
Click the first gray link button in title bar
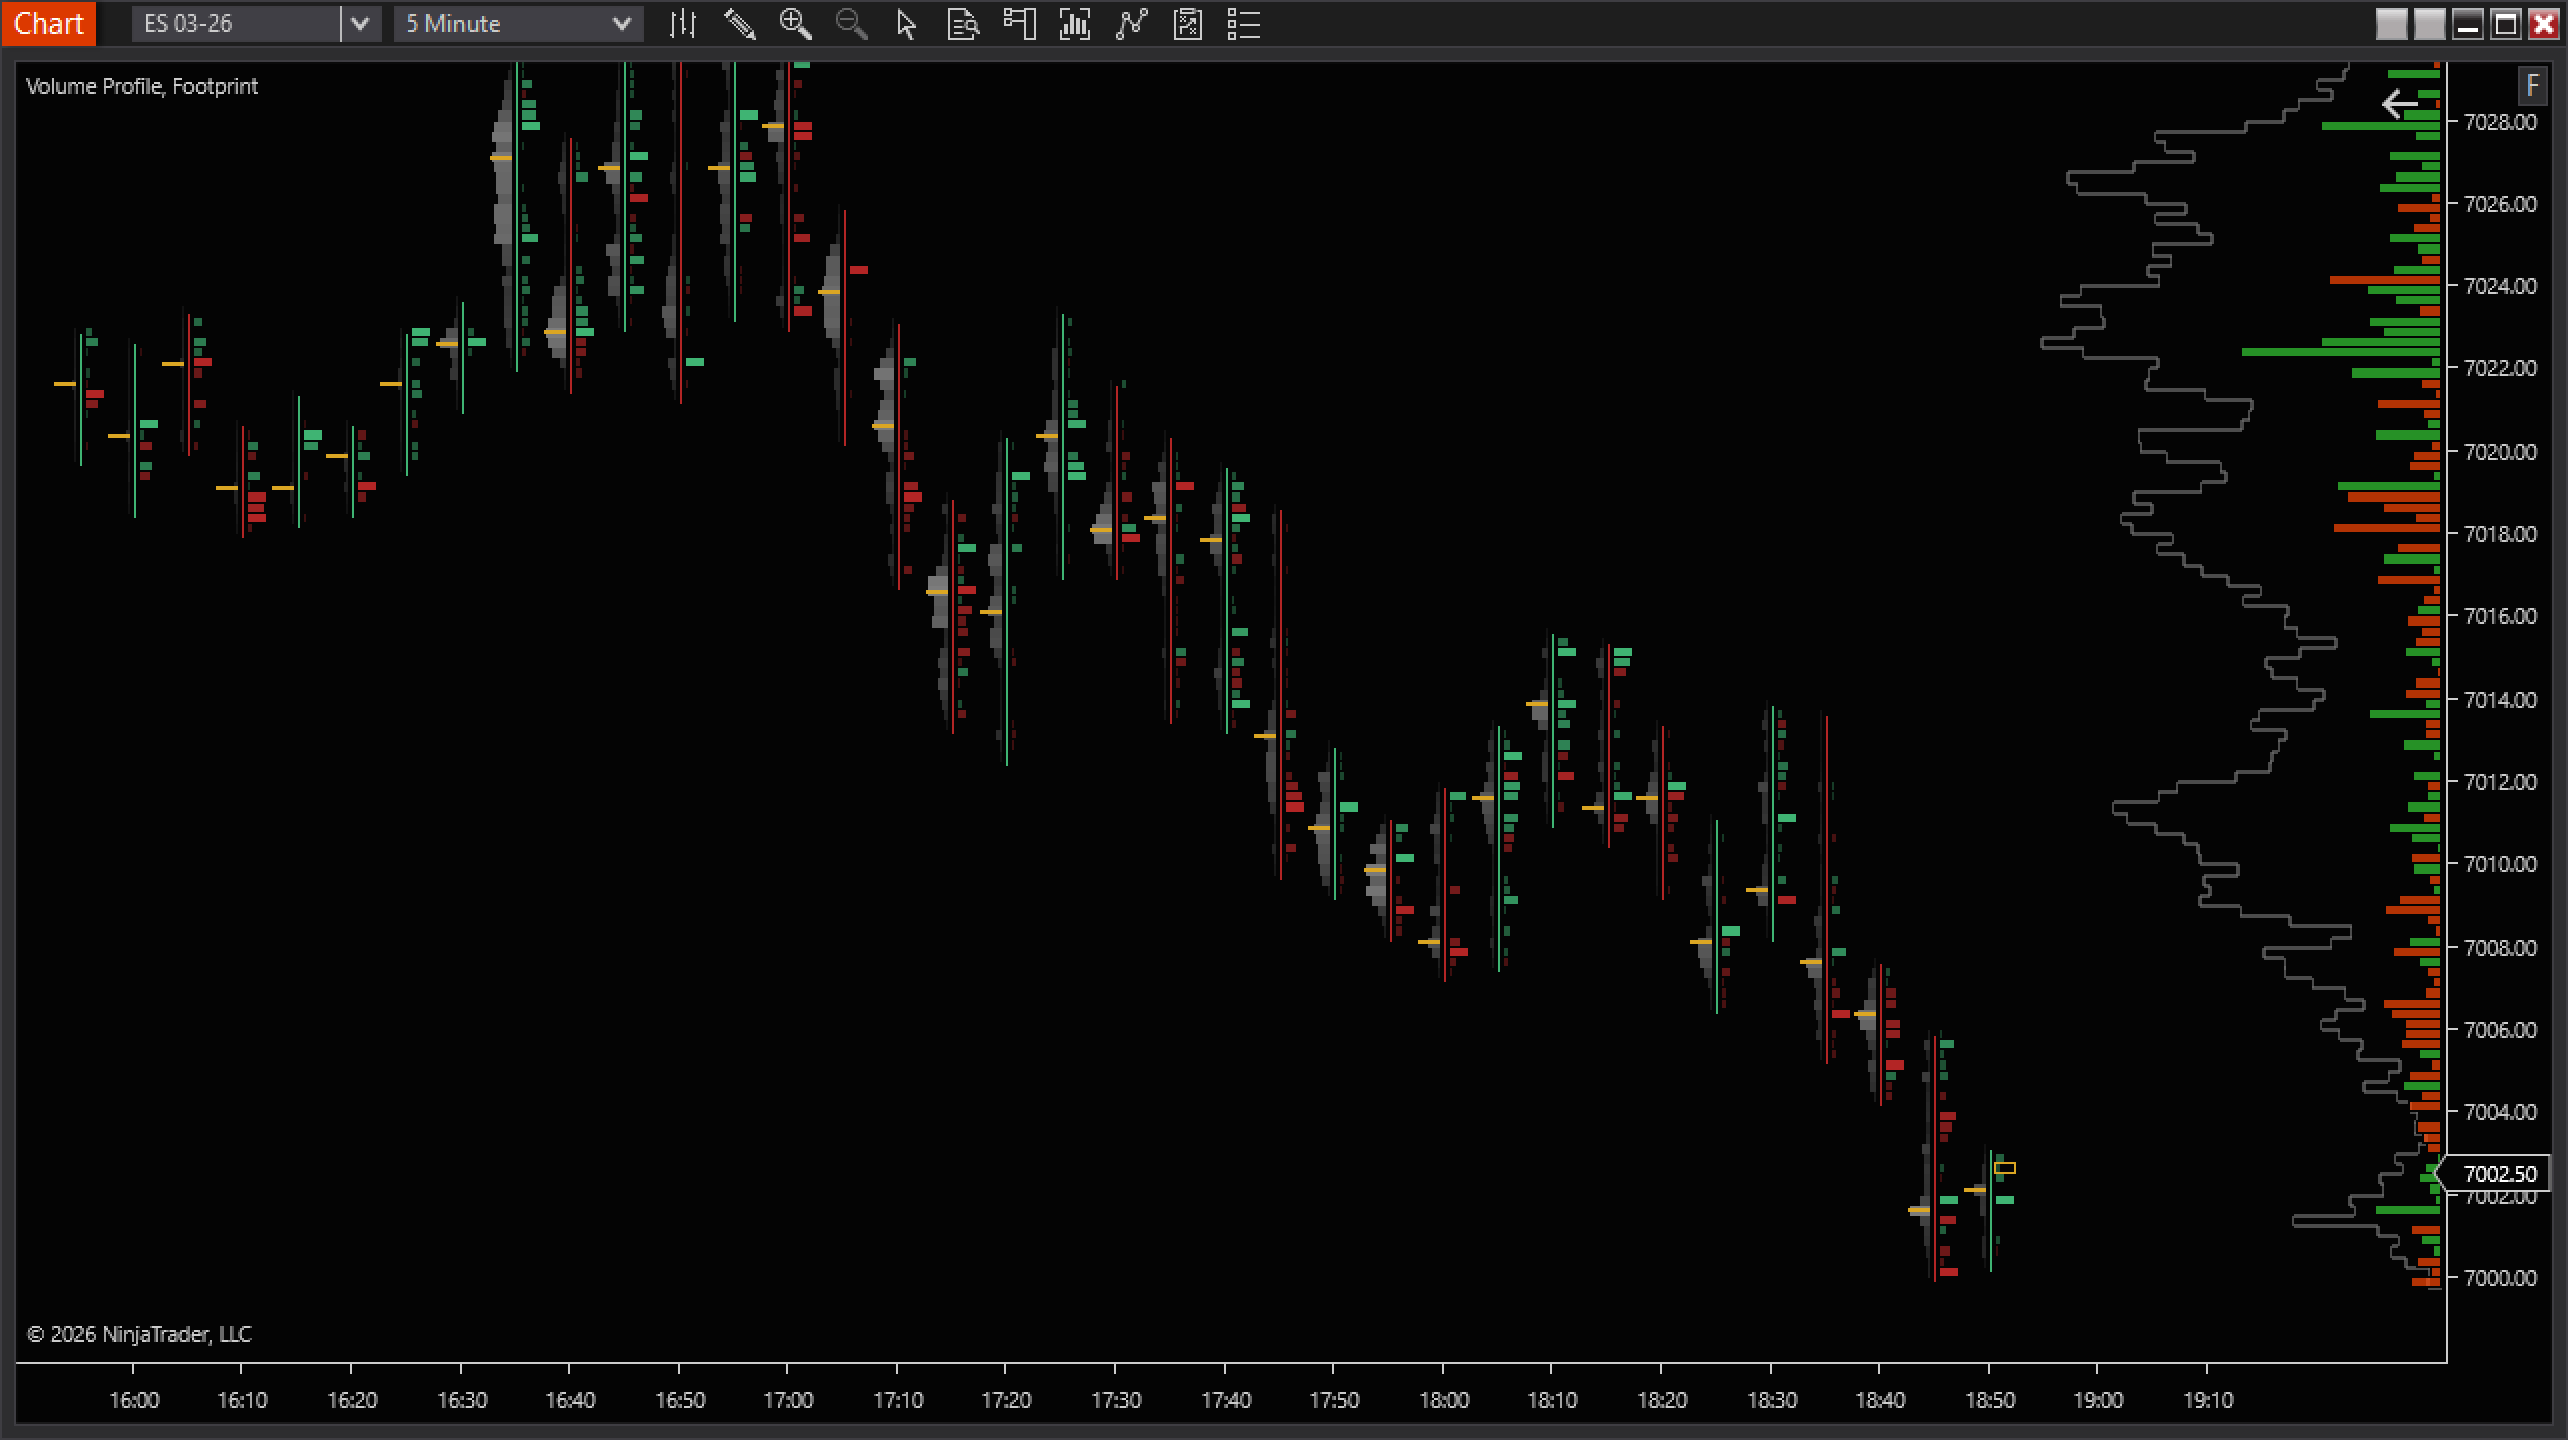click(x=2391, y=24)
